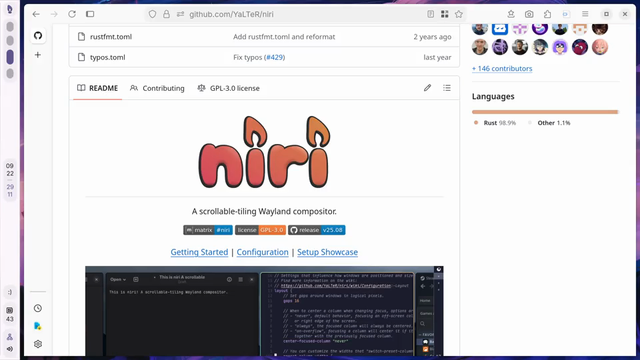Open the site permissions icon before the URL
Image resolution: width=640 pixels, height=360 pixels.
[180, 14]
